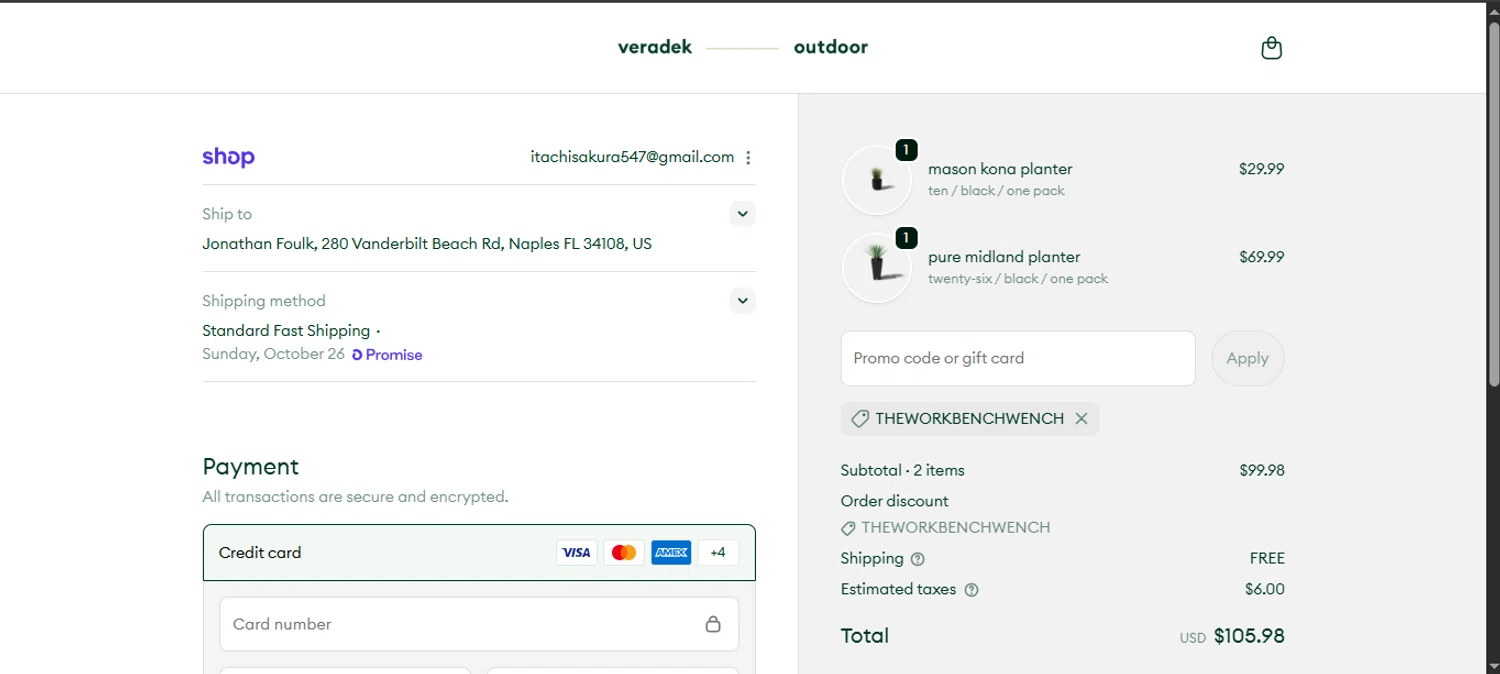Open the Shipping info help icon
Screen dimensions: 1500x674
tap(918, 559)
